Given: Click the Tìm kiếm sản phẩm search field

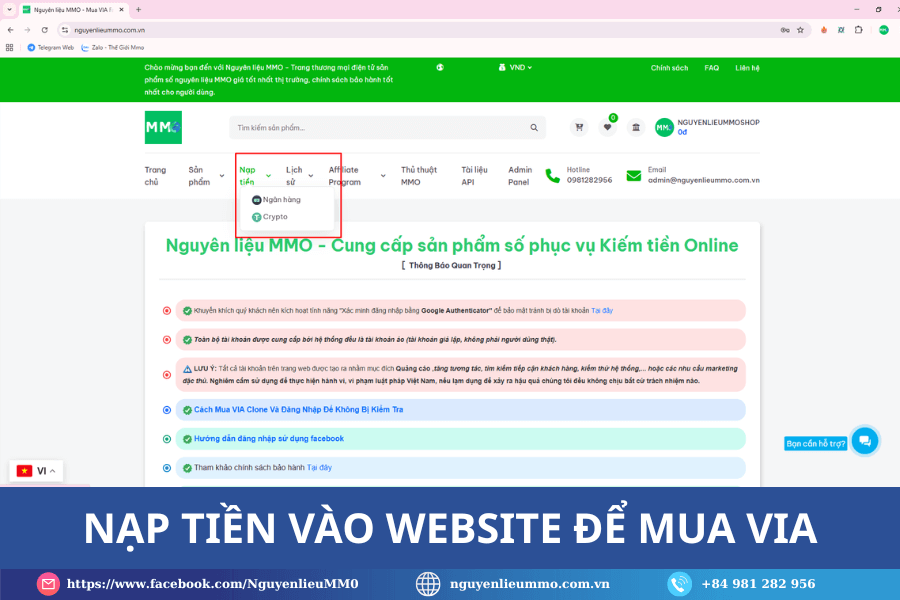Looking at the screenshot, I should tap(380, 128).
